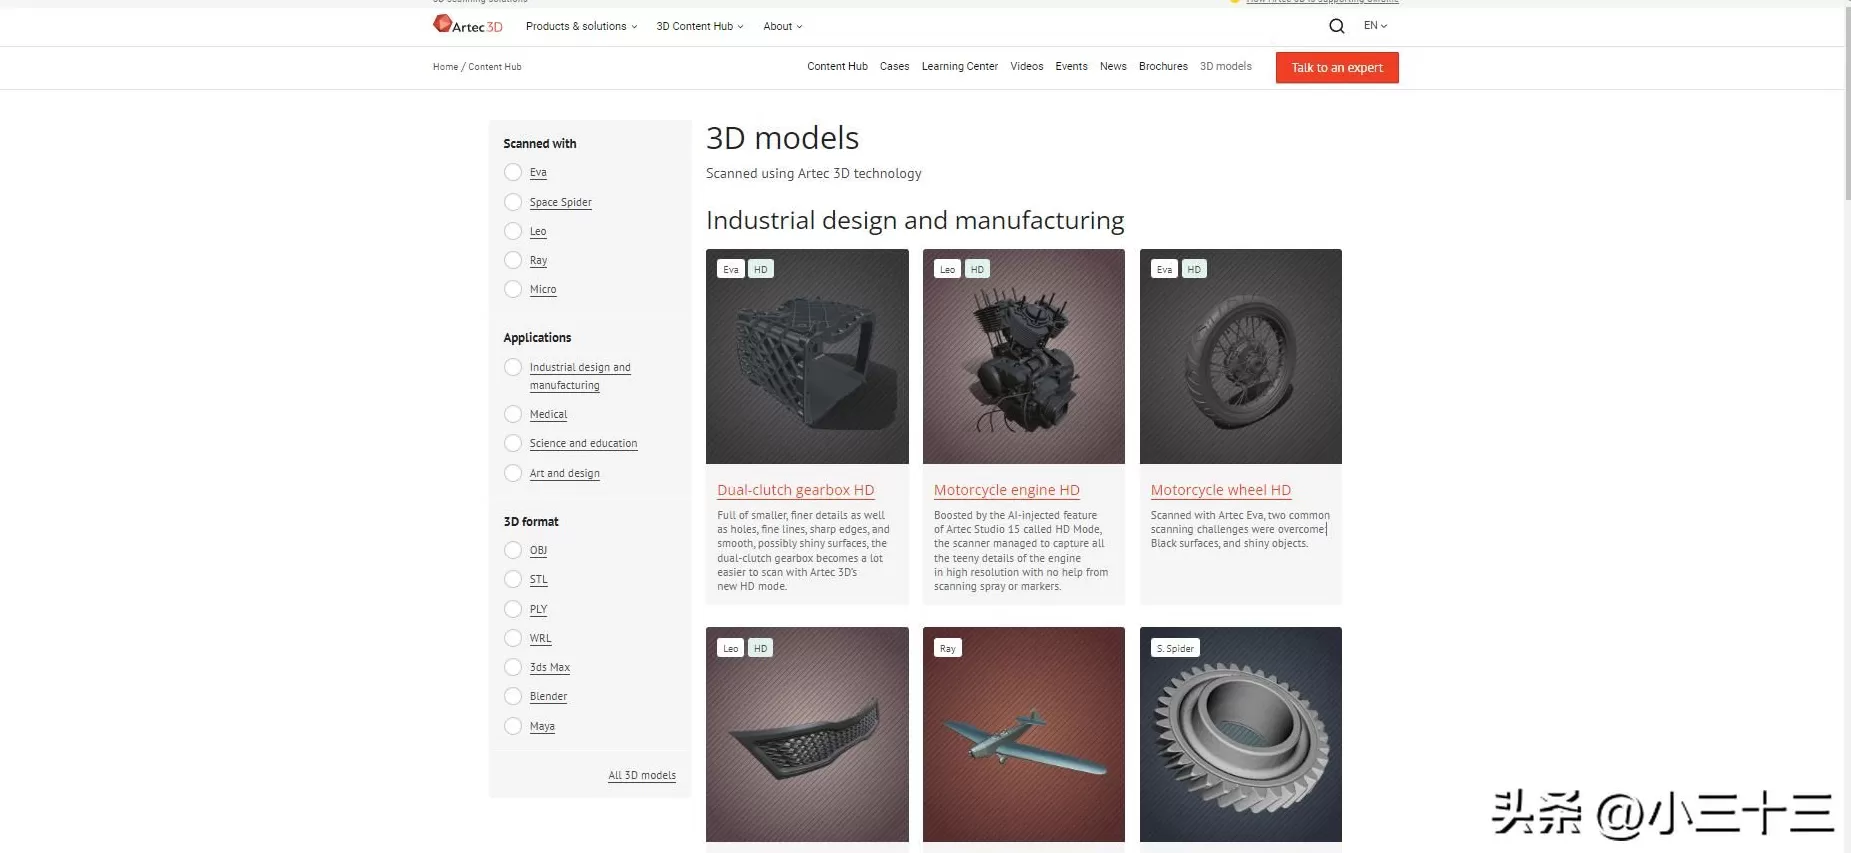Click the S.Spider tag on gear model
The width and height of the screenshot is (1851, 853).
click(x=1174, y=648)
